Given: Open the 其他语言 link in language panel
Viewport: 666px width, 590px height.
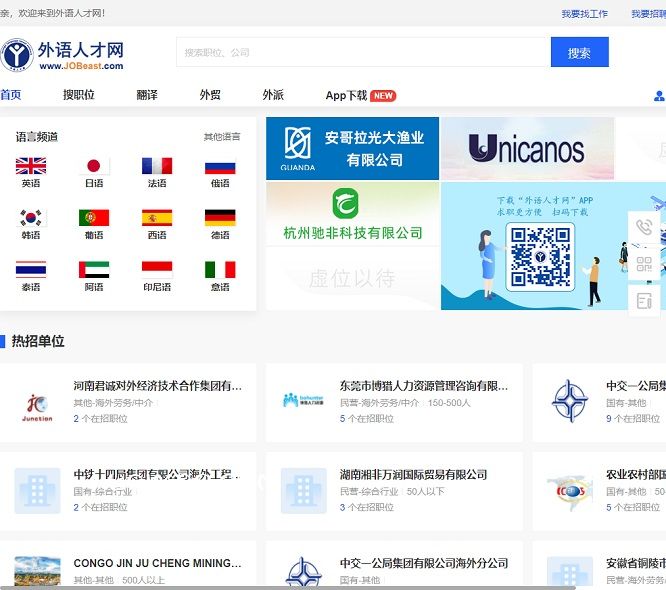Looking at the screenshot, I should coord(222,137).
